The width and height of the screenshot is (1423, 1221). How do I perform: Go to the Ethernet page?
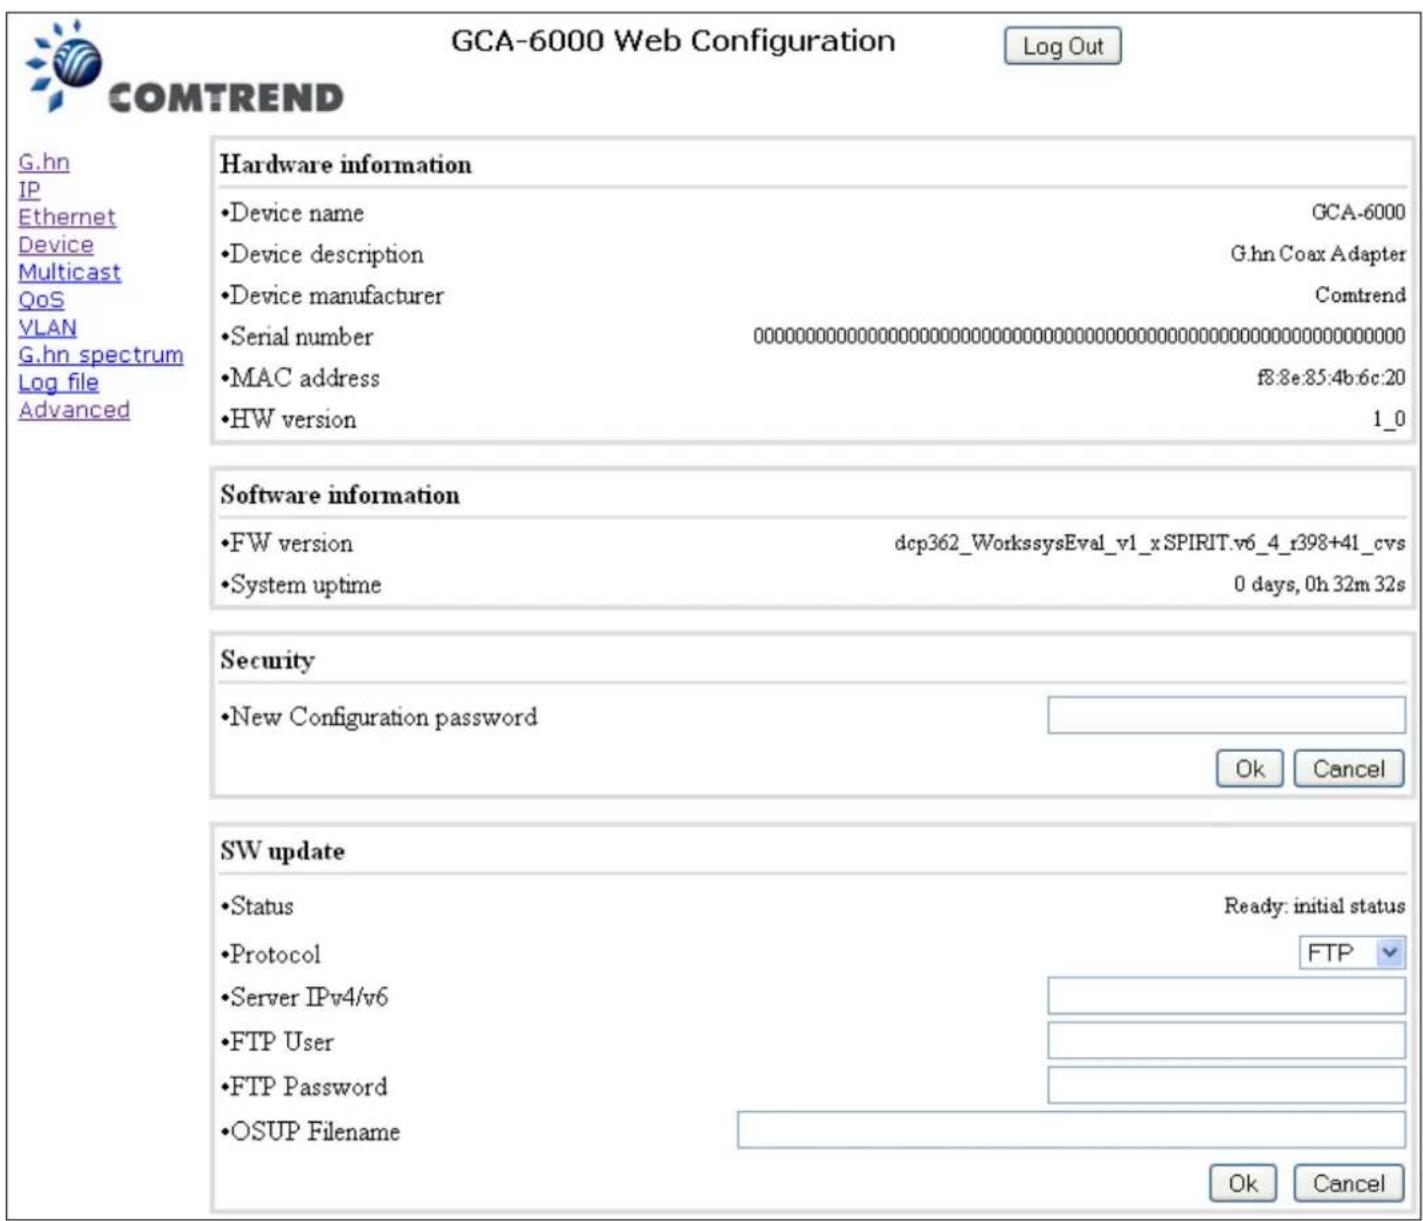click(x=67, y=217)
